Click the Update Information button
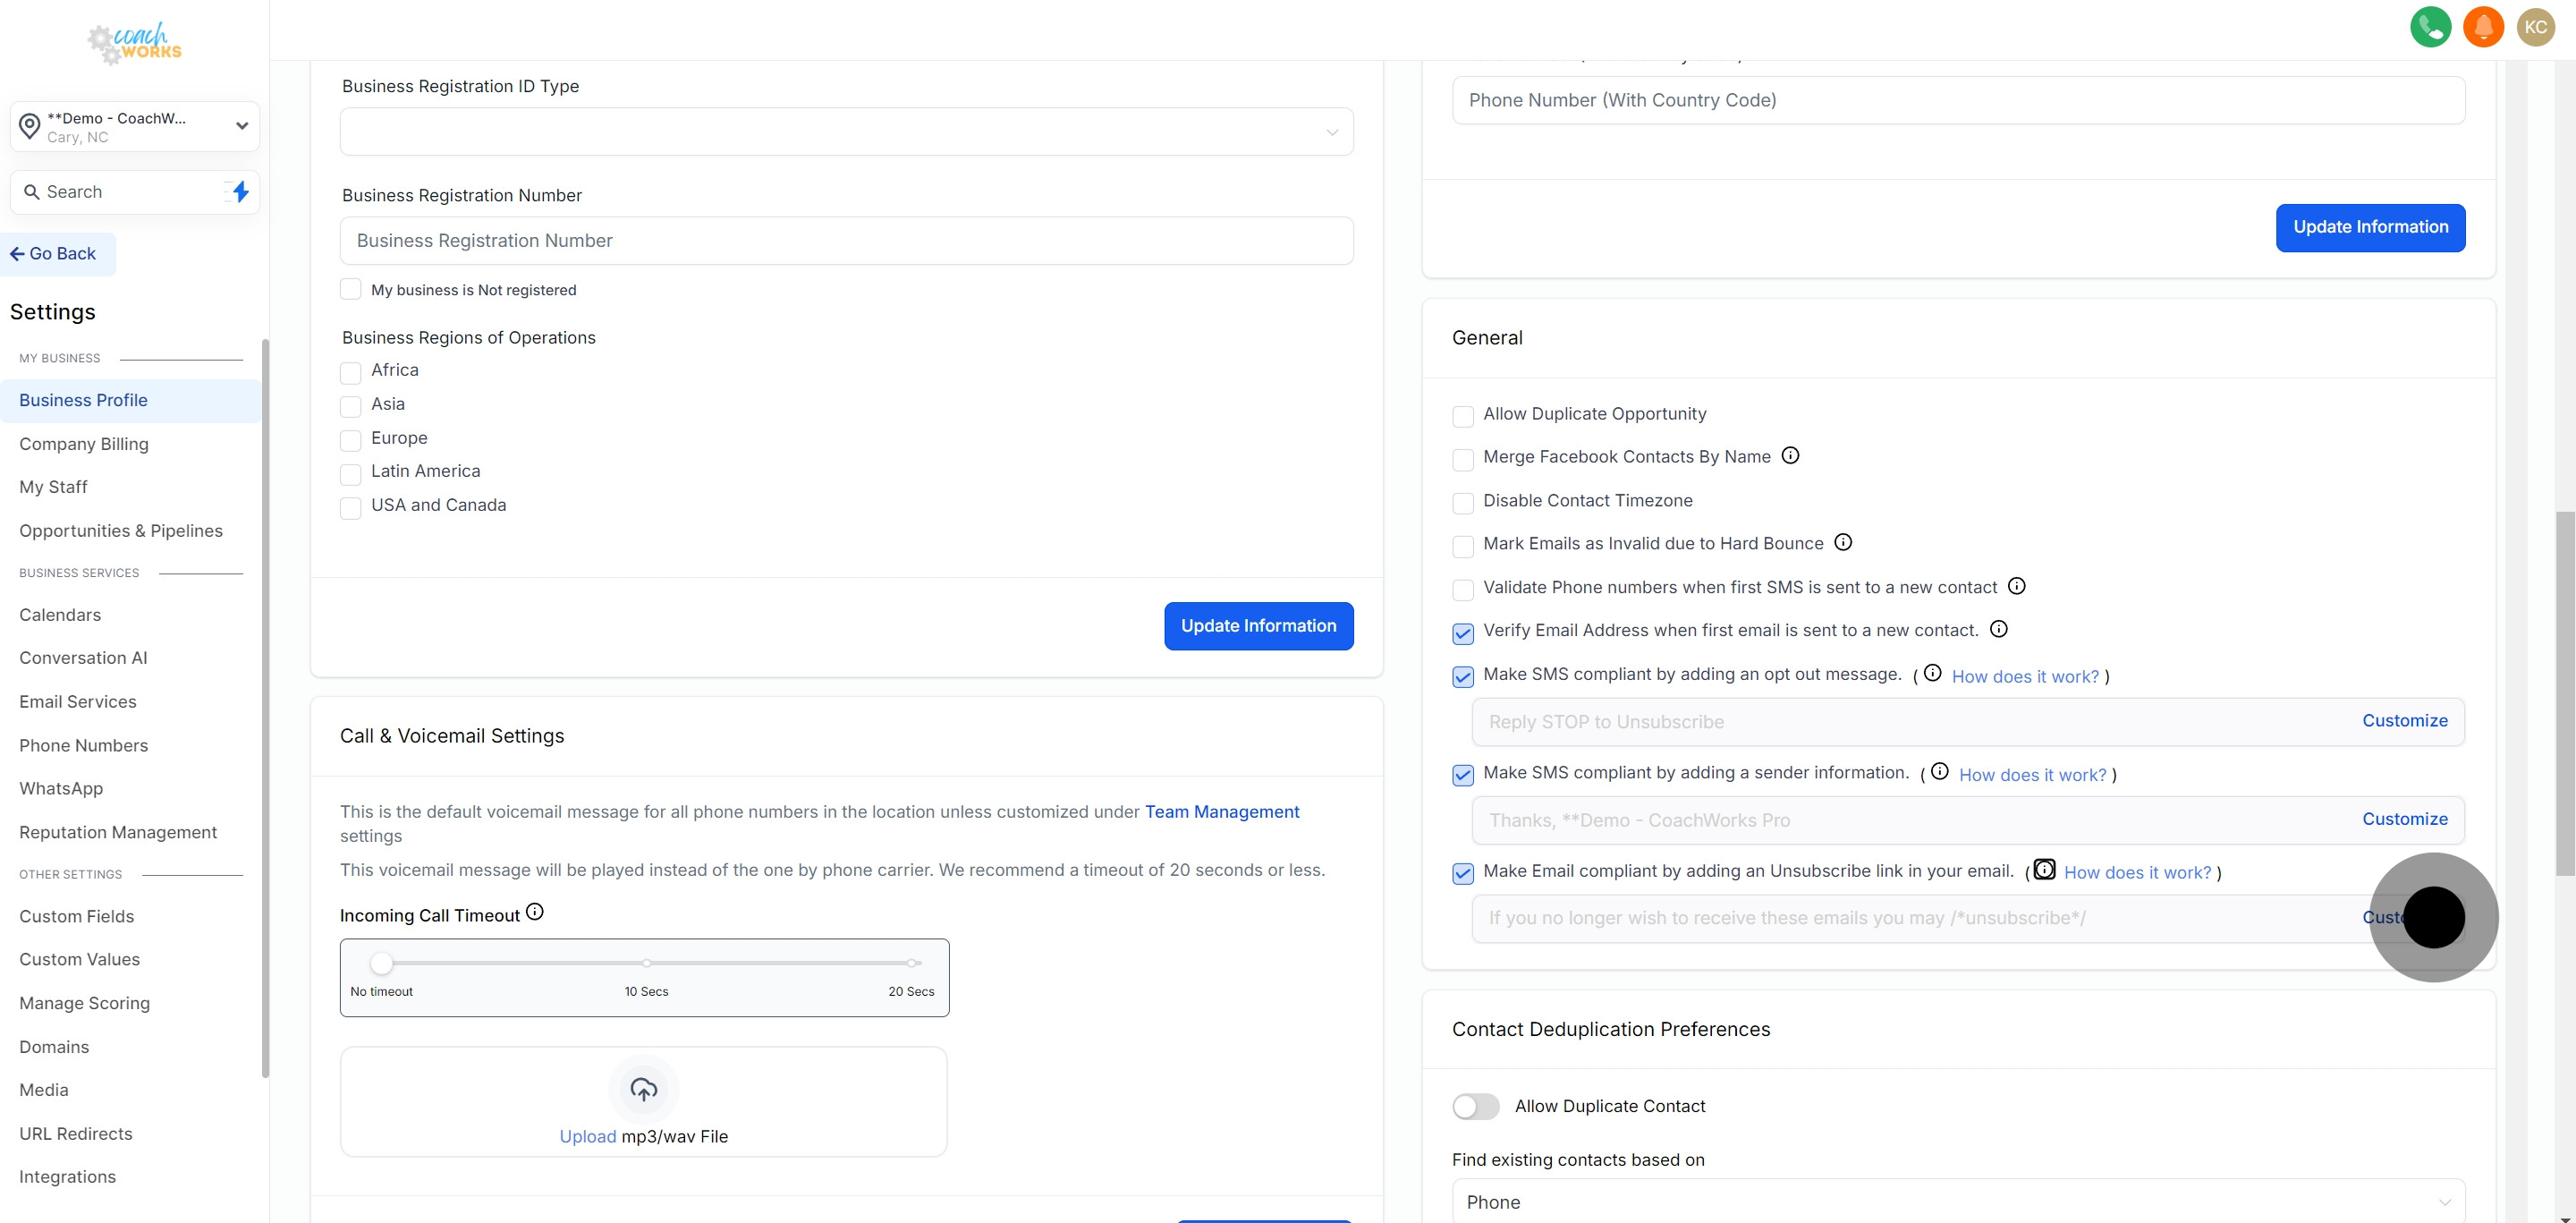 click(x=1258, y=625)
